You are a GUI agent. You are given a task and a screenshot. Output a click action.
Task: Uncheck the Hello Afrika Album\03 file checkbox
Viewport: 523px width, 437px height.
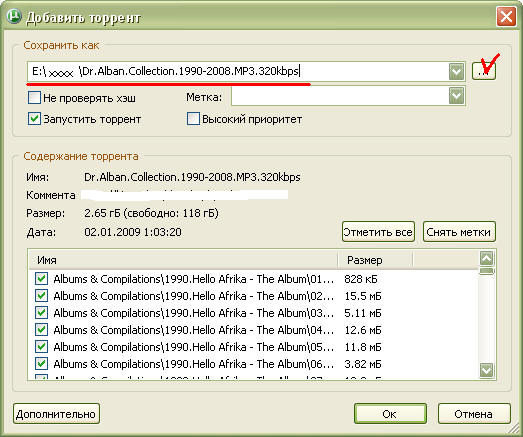[41, 313]
